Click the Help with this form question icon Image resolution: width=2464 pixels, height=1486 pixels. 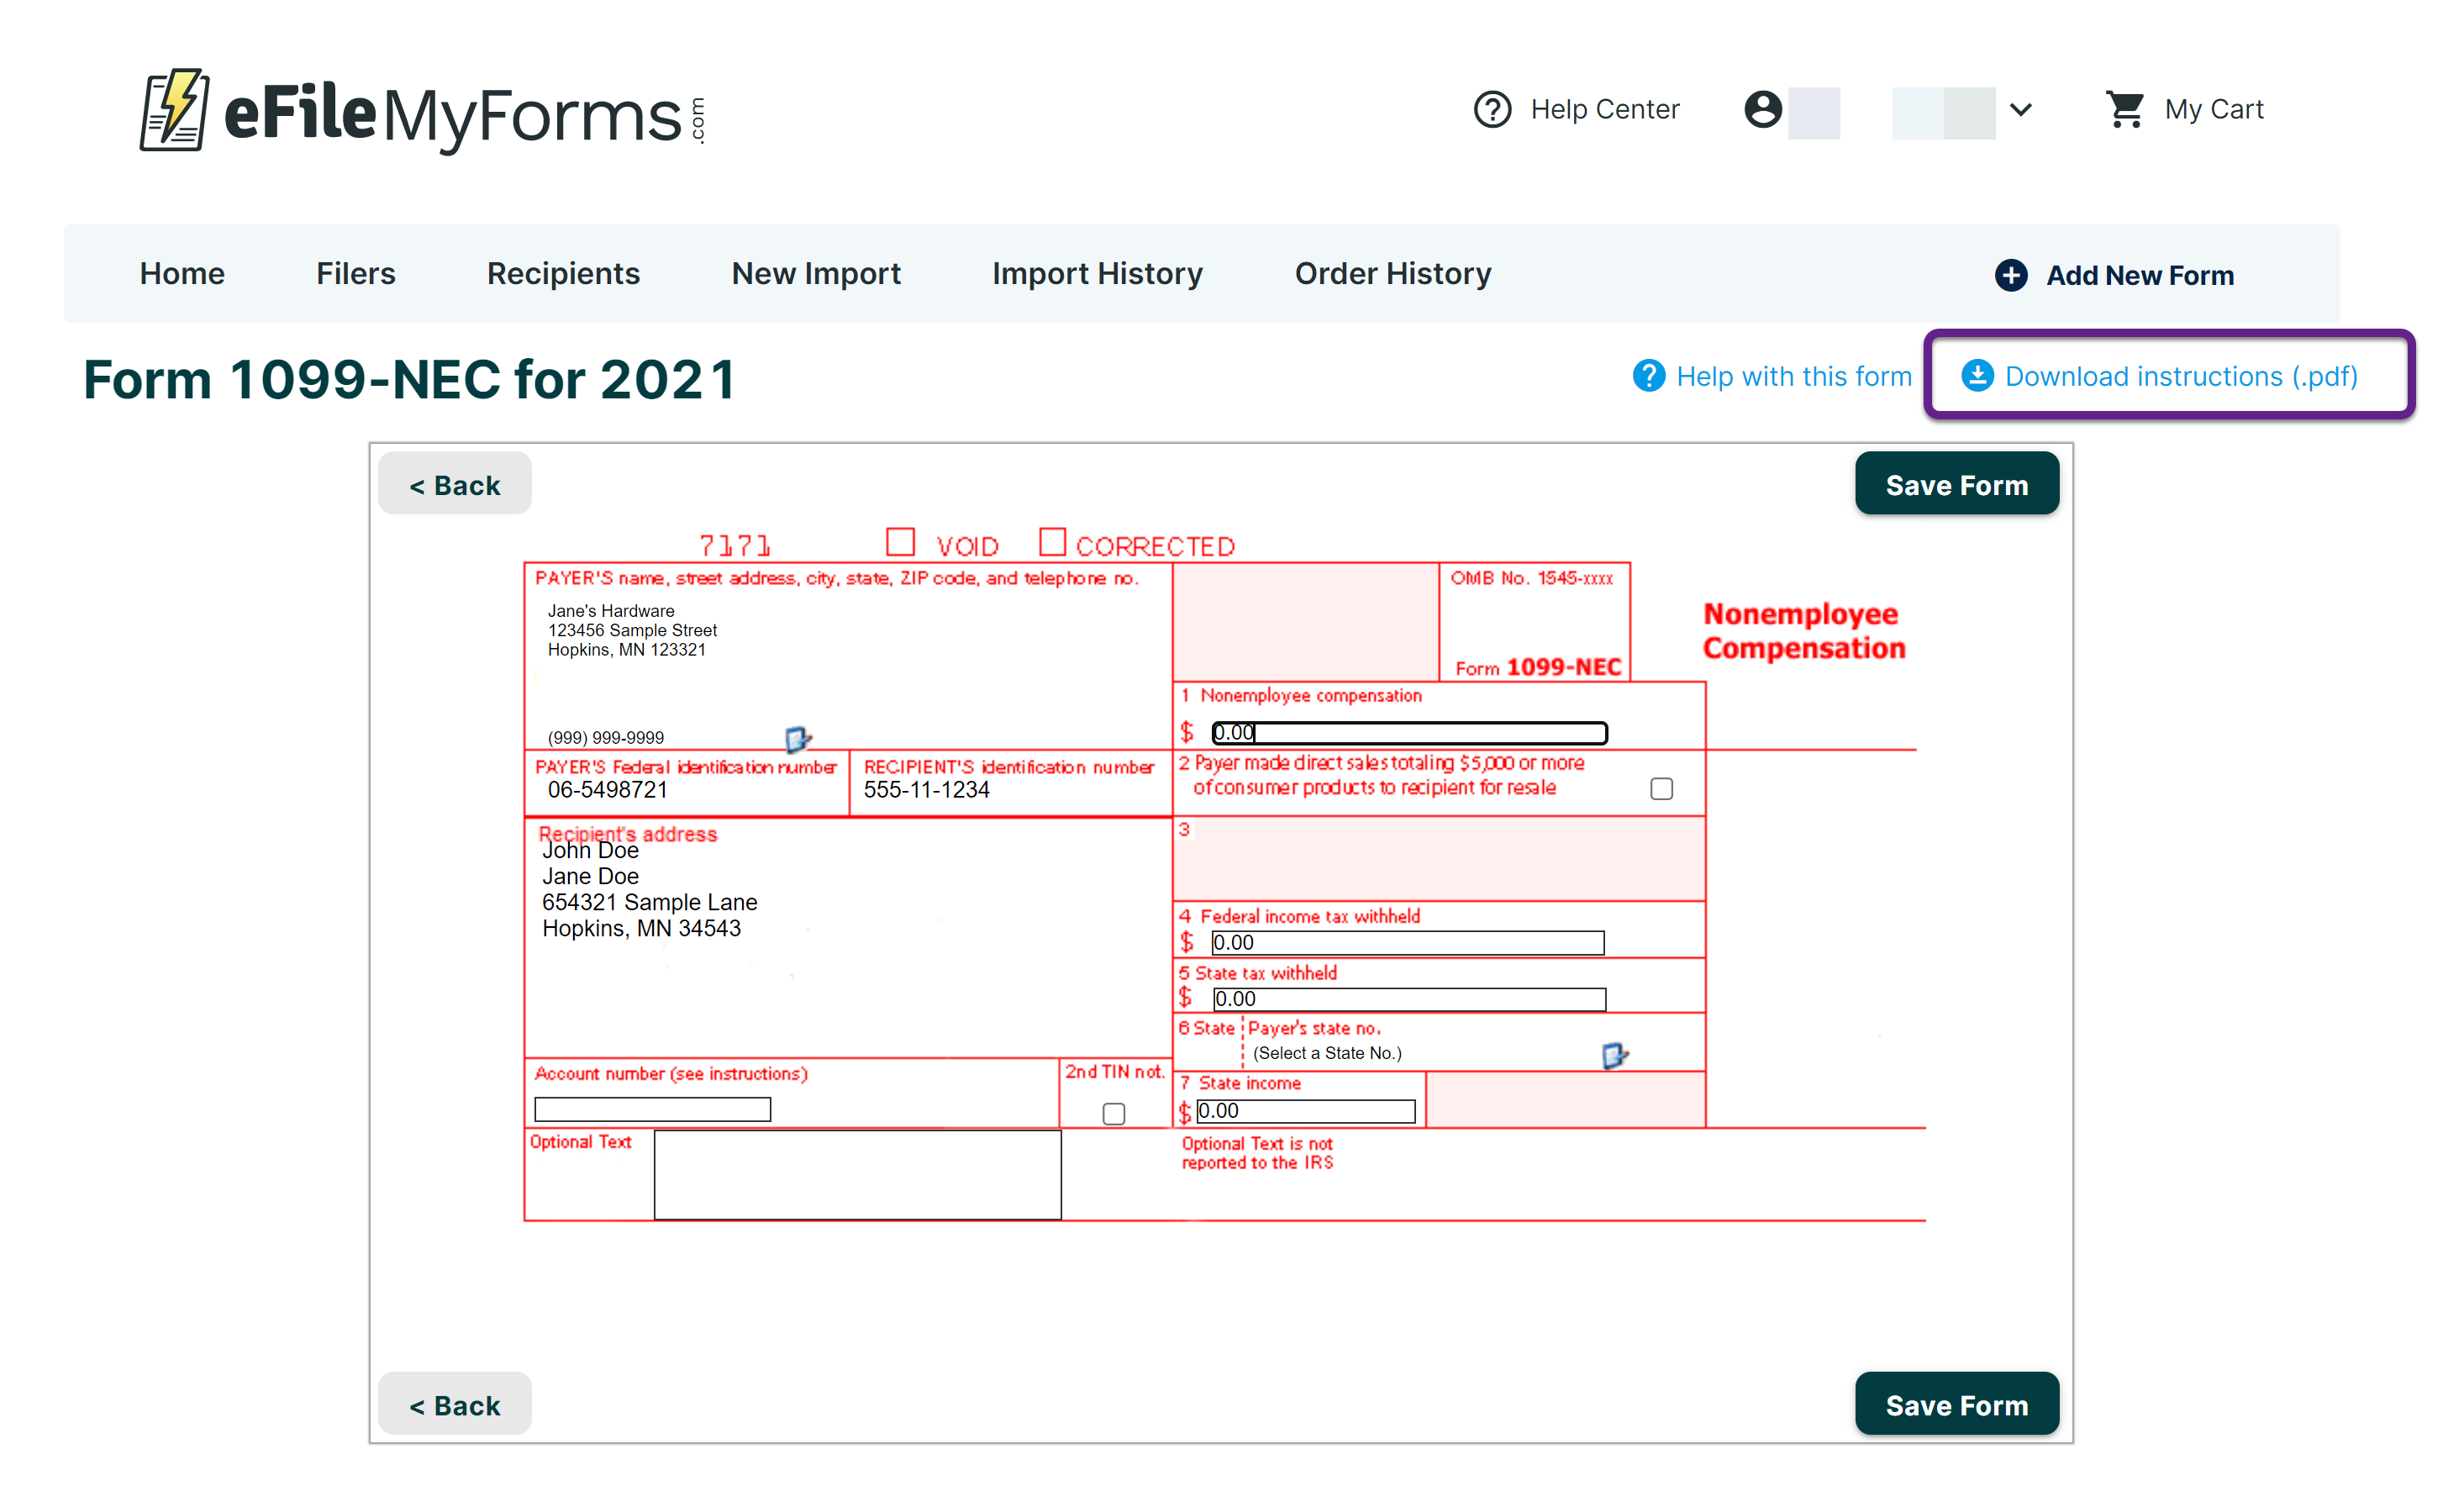tap(1649, 376)
